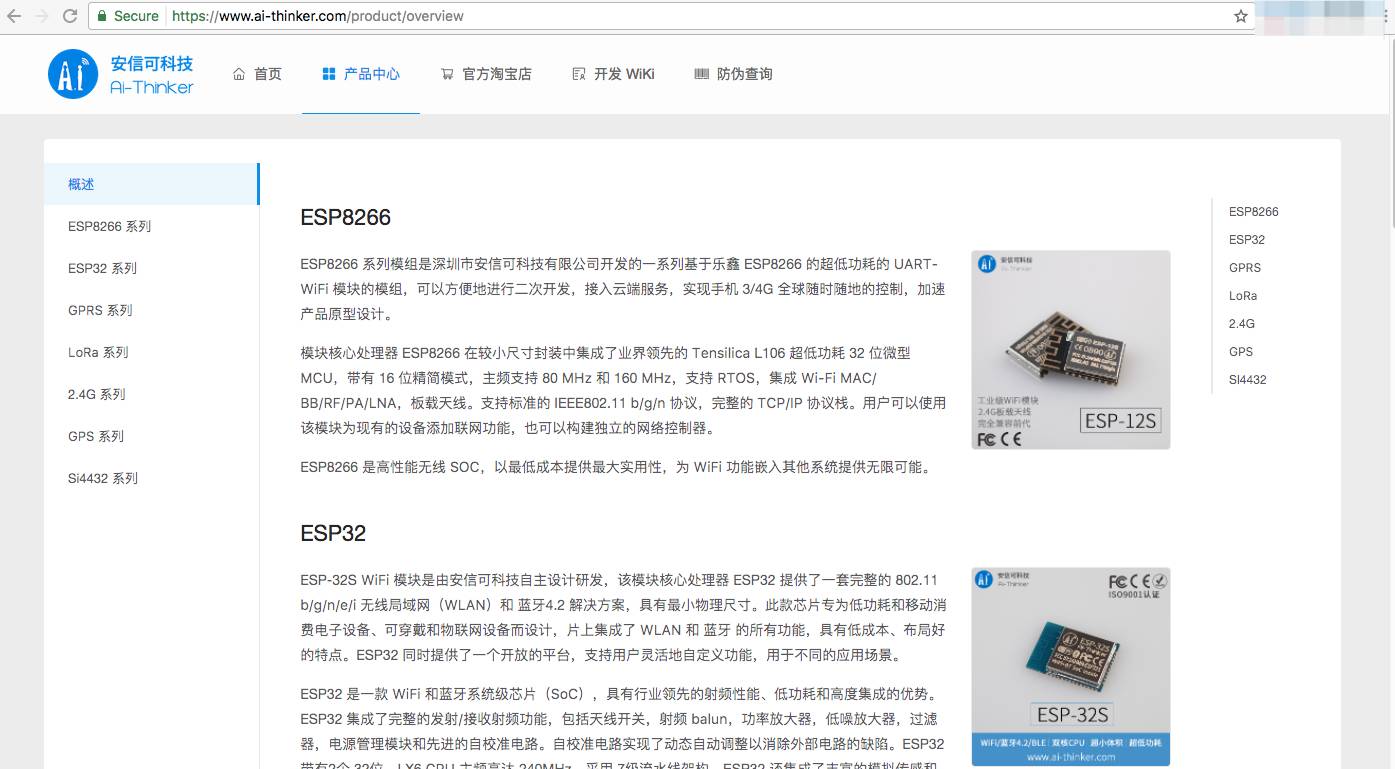
Task: Click the barcode icon beside 防伪查询
Action: click(x=701, y=74)
